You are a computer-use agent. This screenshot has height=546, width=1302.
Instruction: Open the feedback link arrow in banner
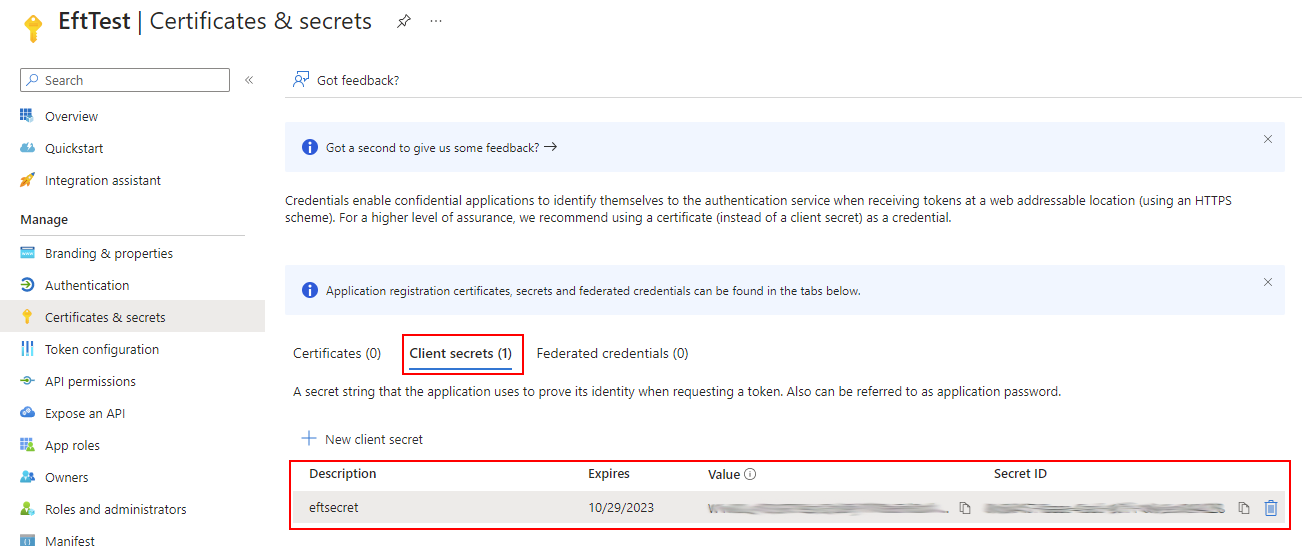coord(551,147)
